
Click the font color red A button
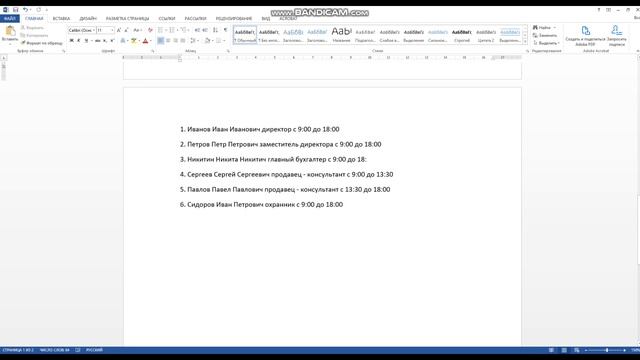click(x=145, y=41)
